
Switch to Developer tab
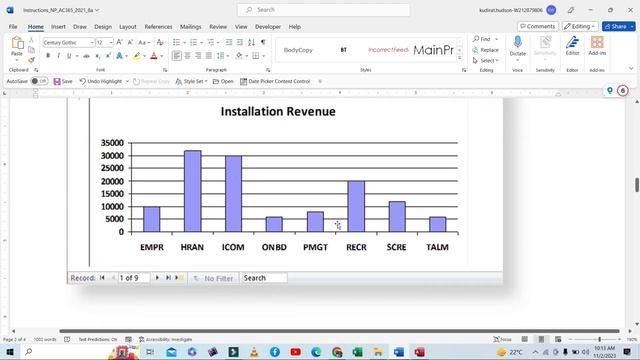[x=268, y=27]
